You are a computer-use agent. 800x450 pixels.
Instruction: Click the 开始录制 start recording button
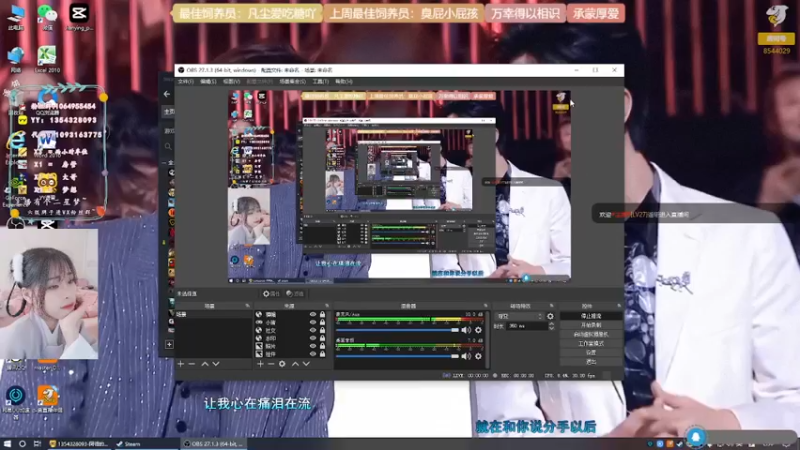coord(591,325)
